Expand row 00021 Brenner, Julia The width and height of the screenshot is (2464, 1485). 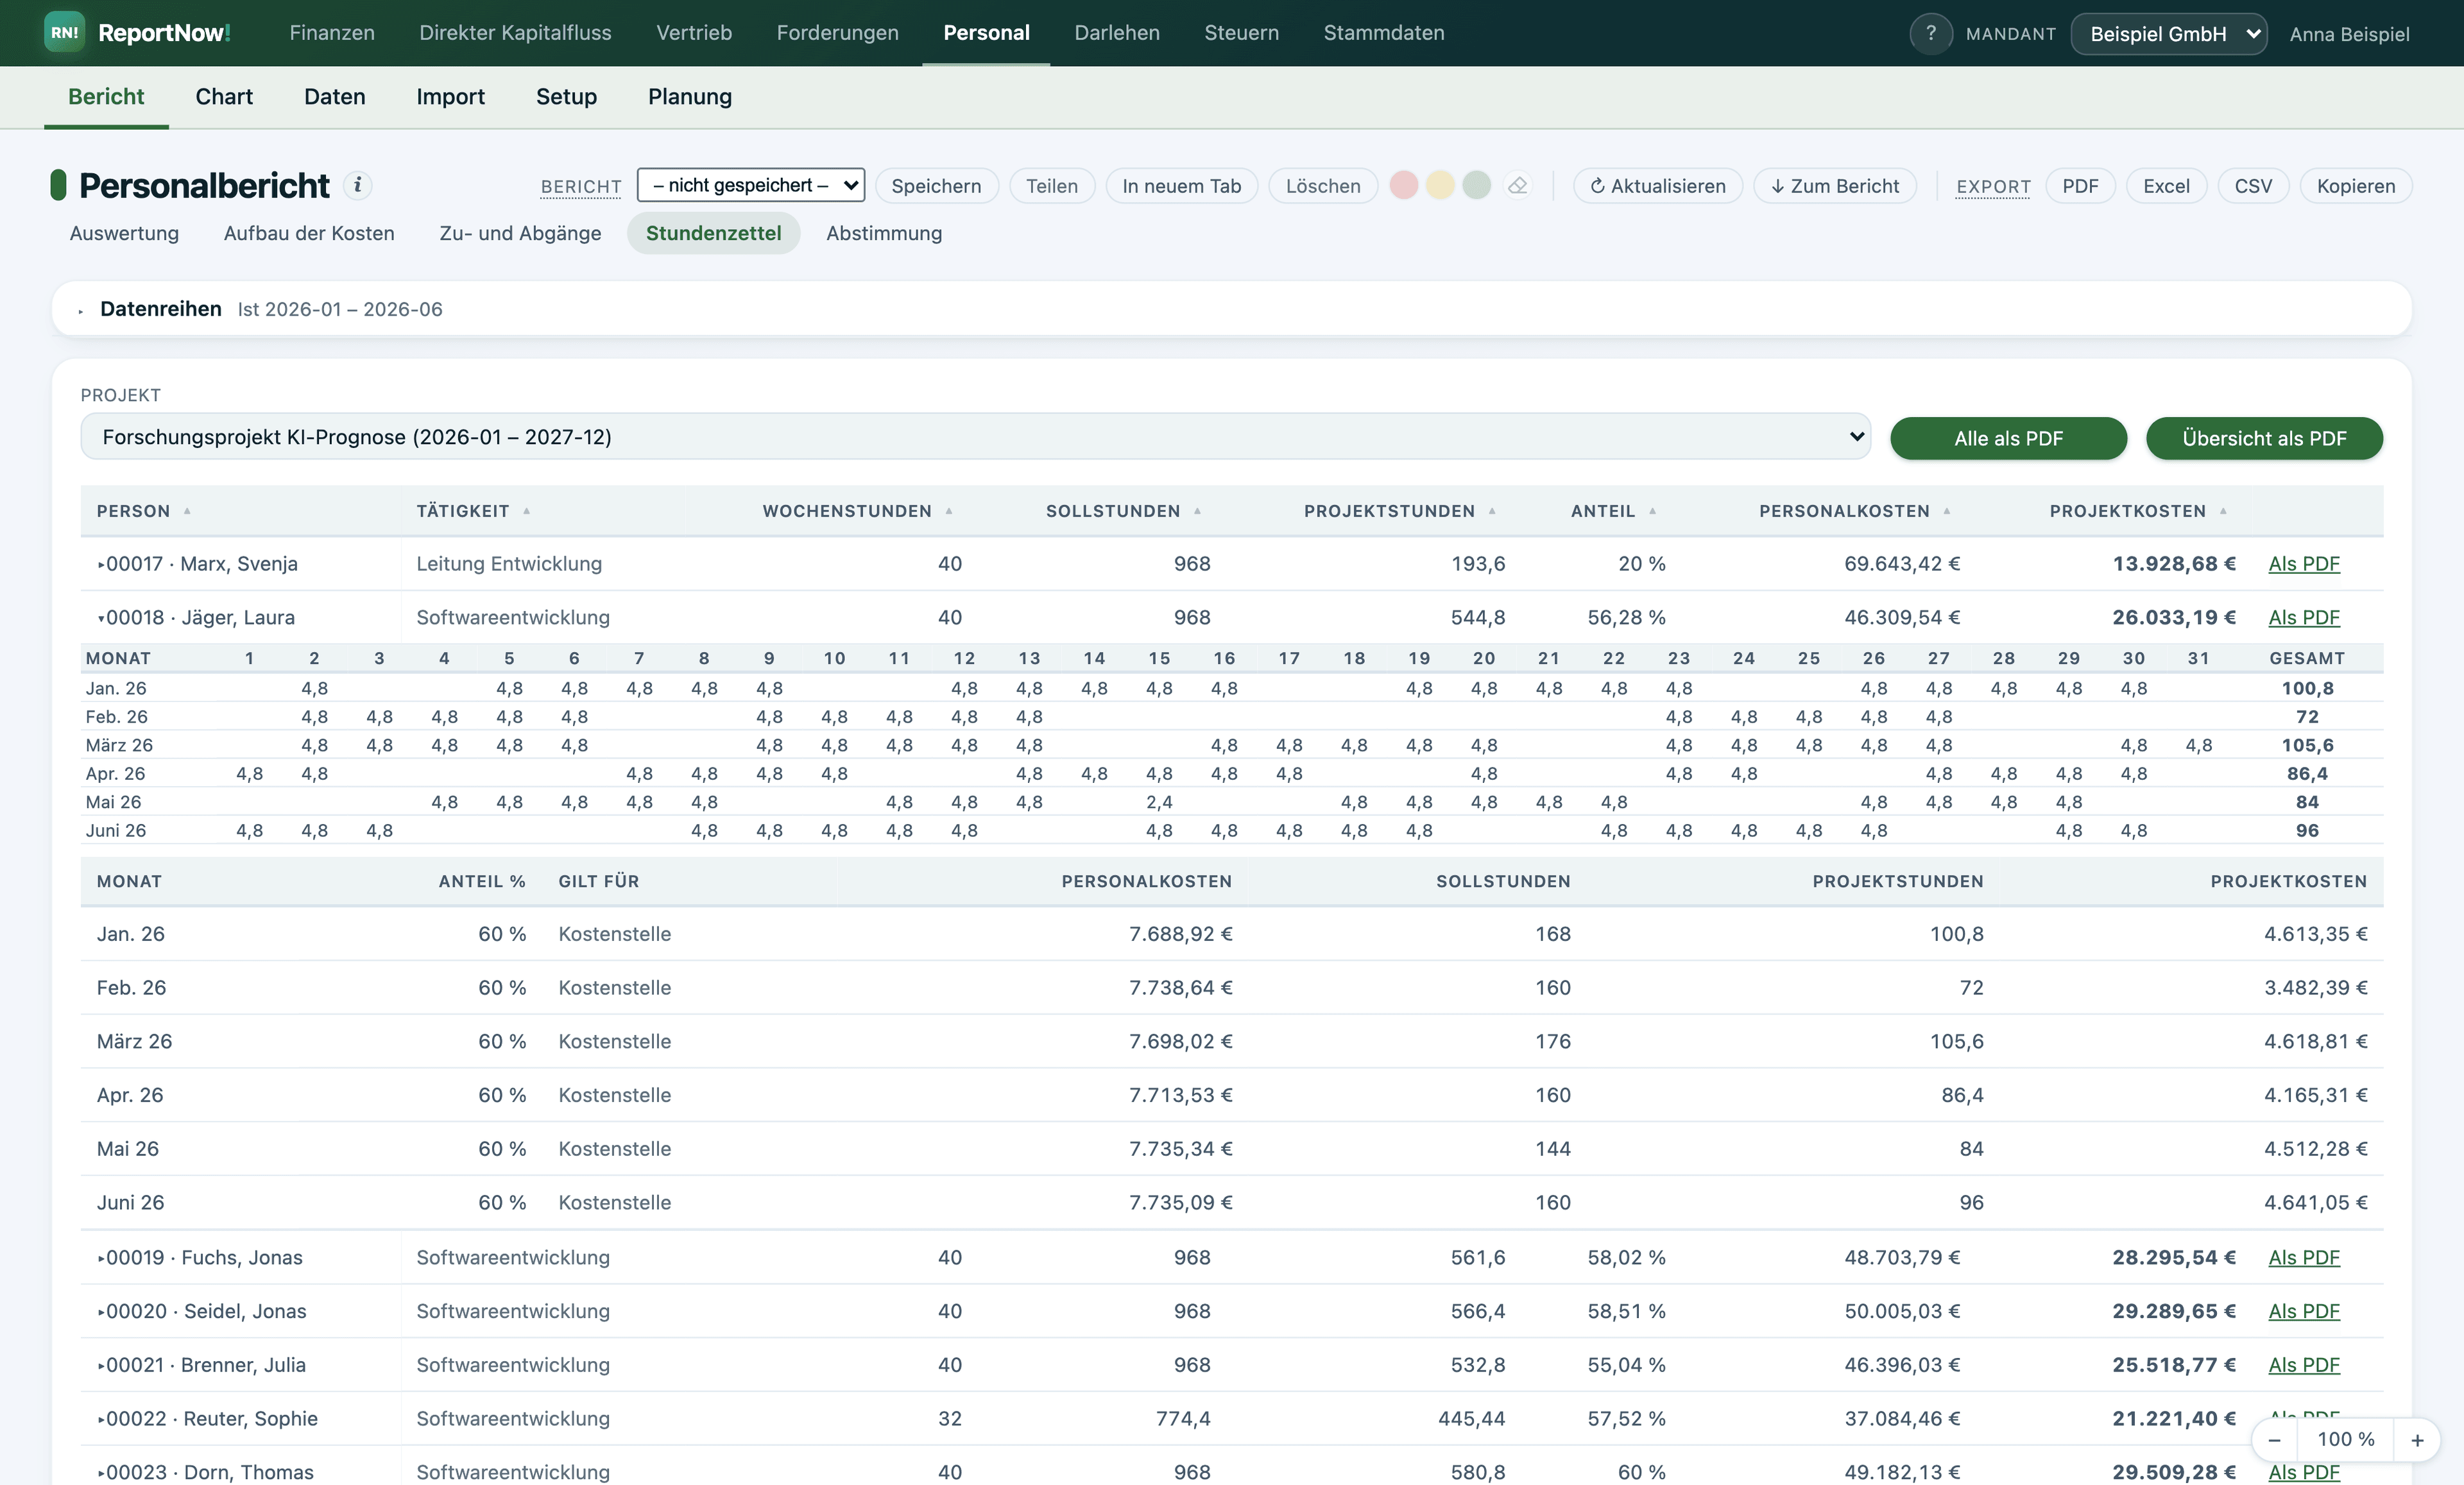(x=101, y=1365)
